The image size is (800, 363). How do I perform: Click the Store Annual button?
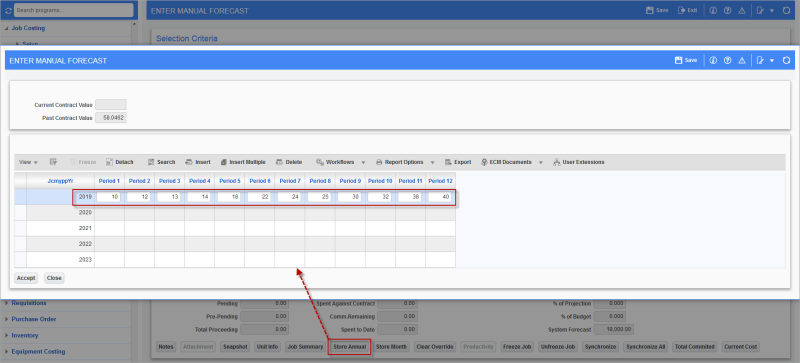point(349,347)
